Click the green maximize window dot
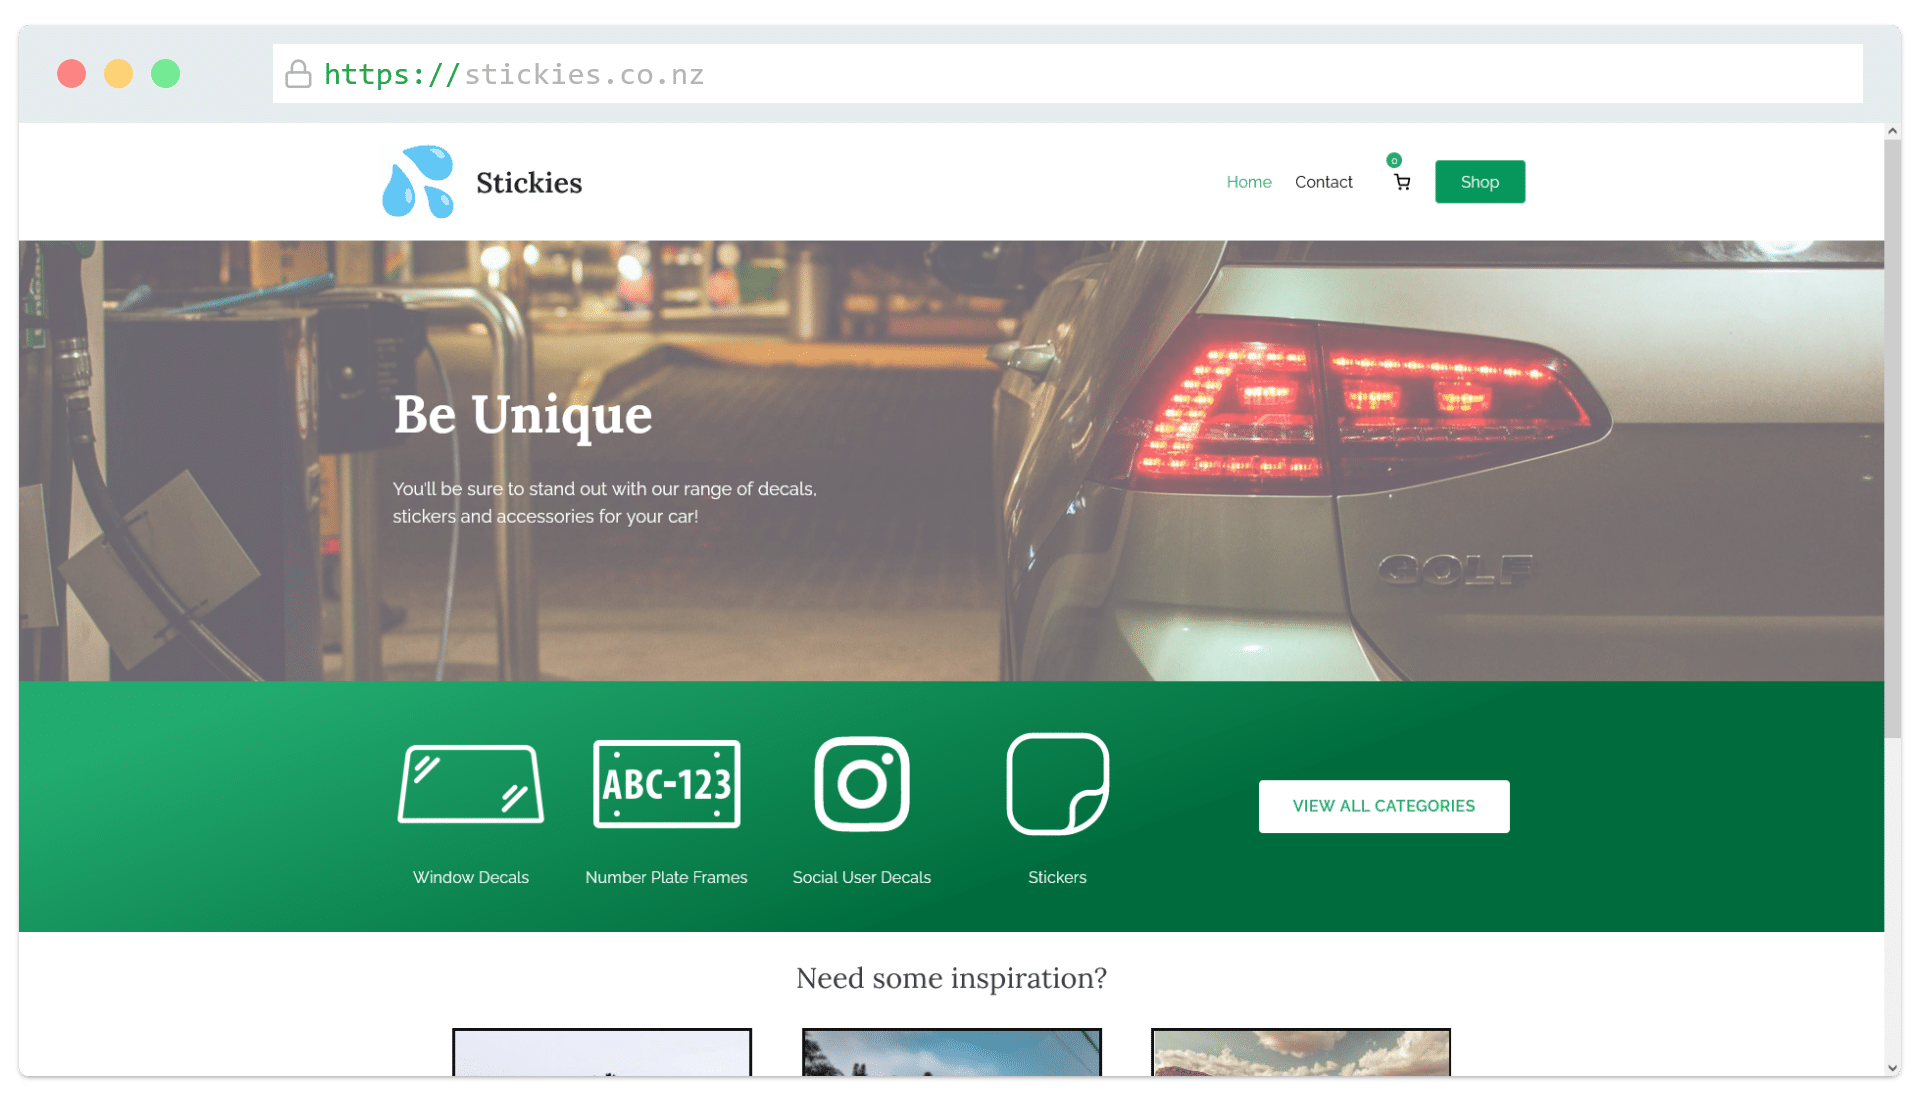 click(x=165, y=74)
